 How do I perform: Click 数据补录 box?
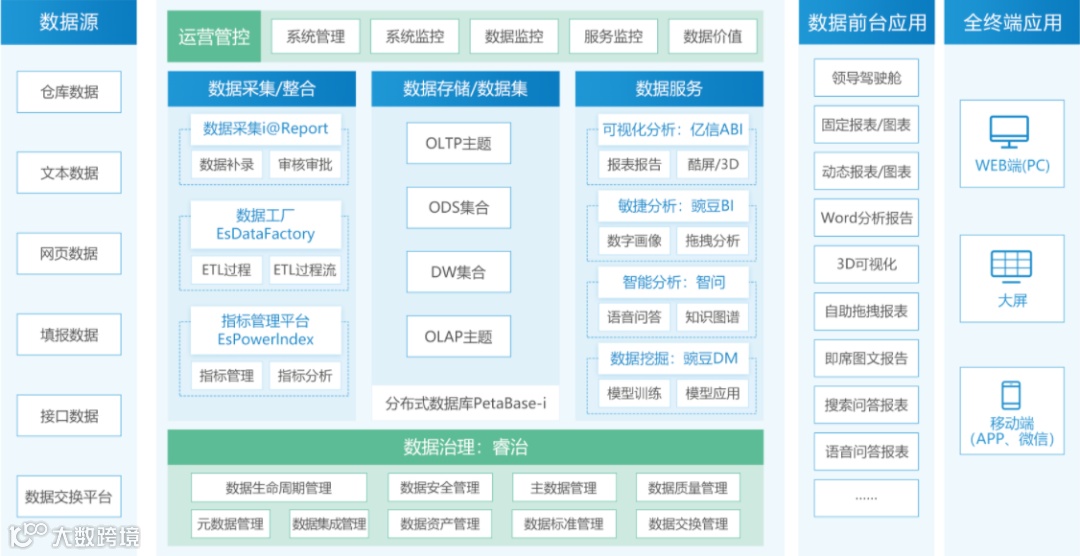click(x=227, y=165)
